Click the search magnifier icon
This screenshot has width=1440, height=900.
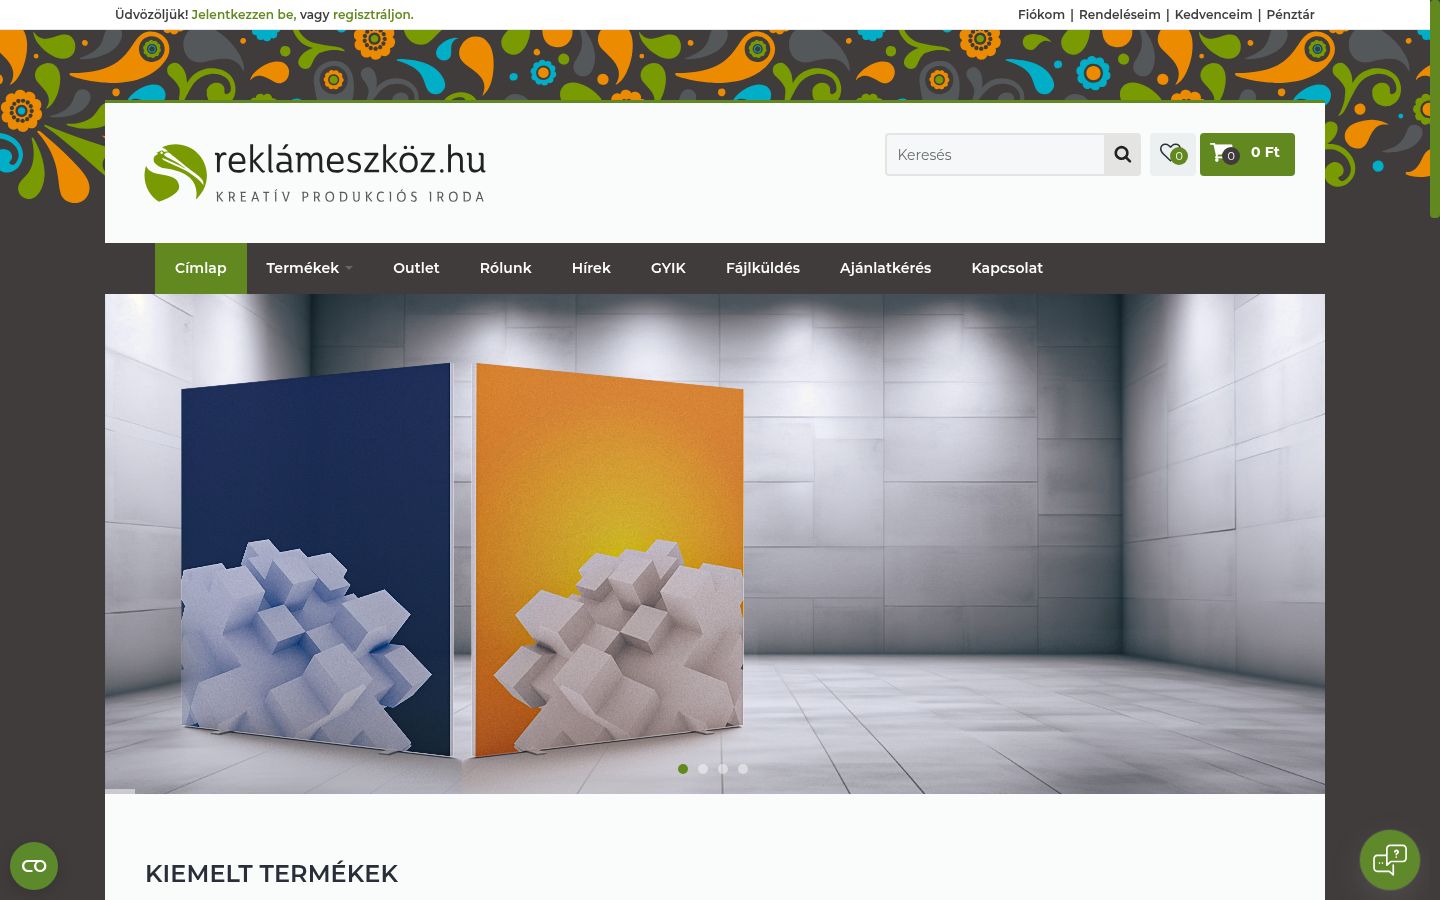pos(1122,154)
